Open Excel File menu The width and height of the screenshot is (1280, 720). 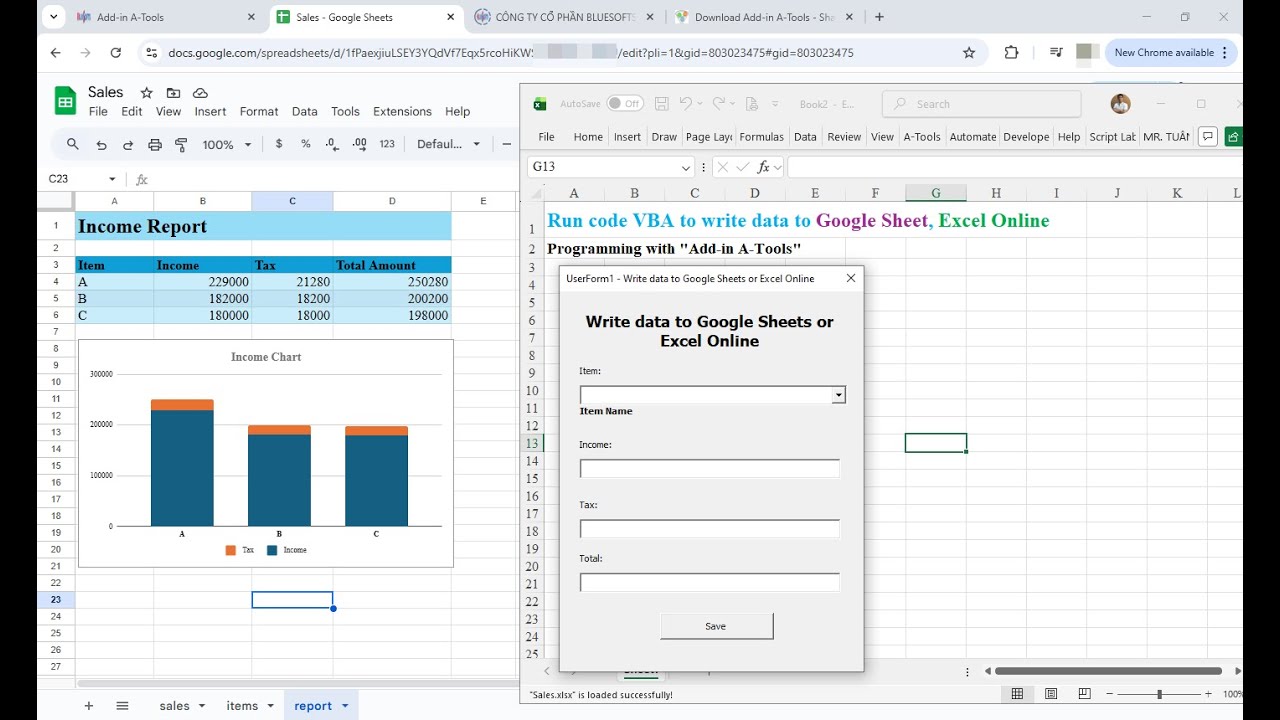pyautogui.click(x=546, y=137)
